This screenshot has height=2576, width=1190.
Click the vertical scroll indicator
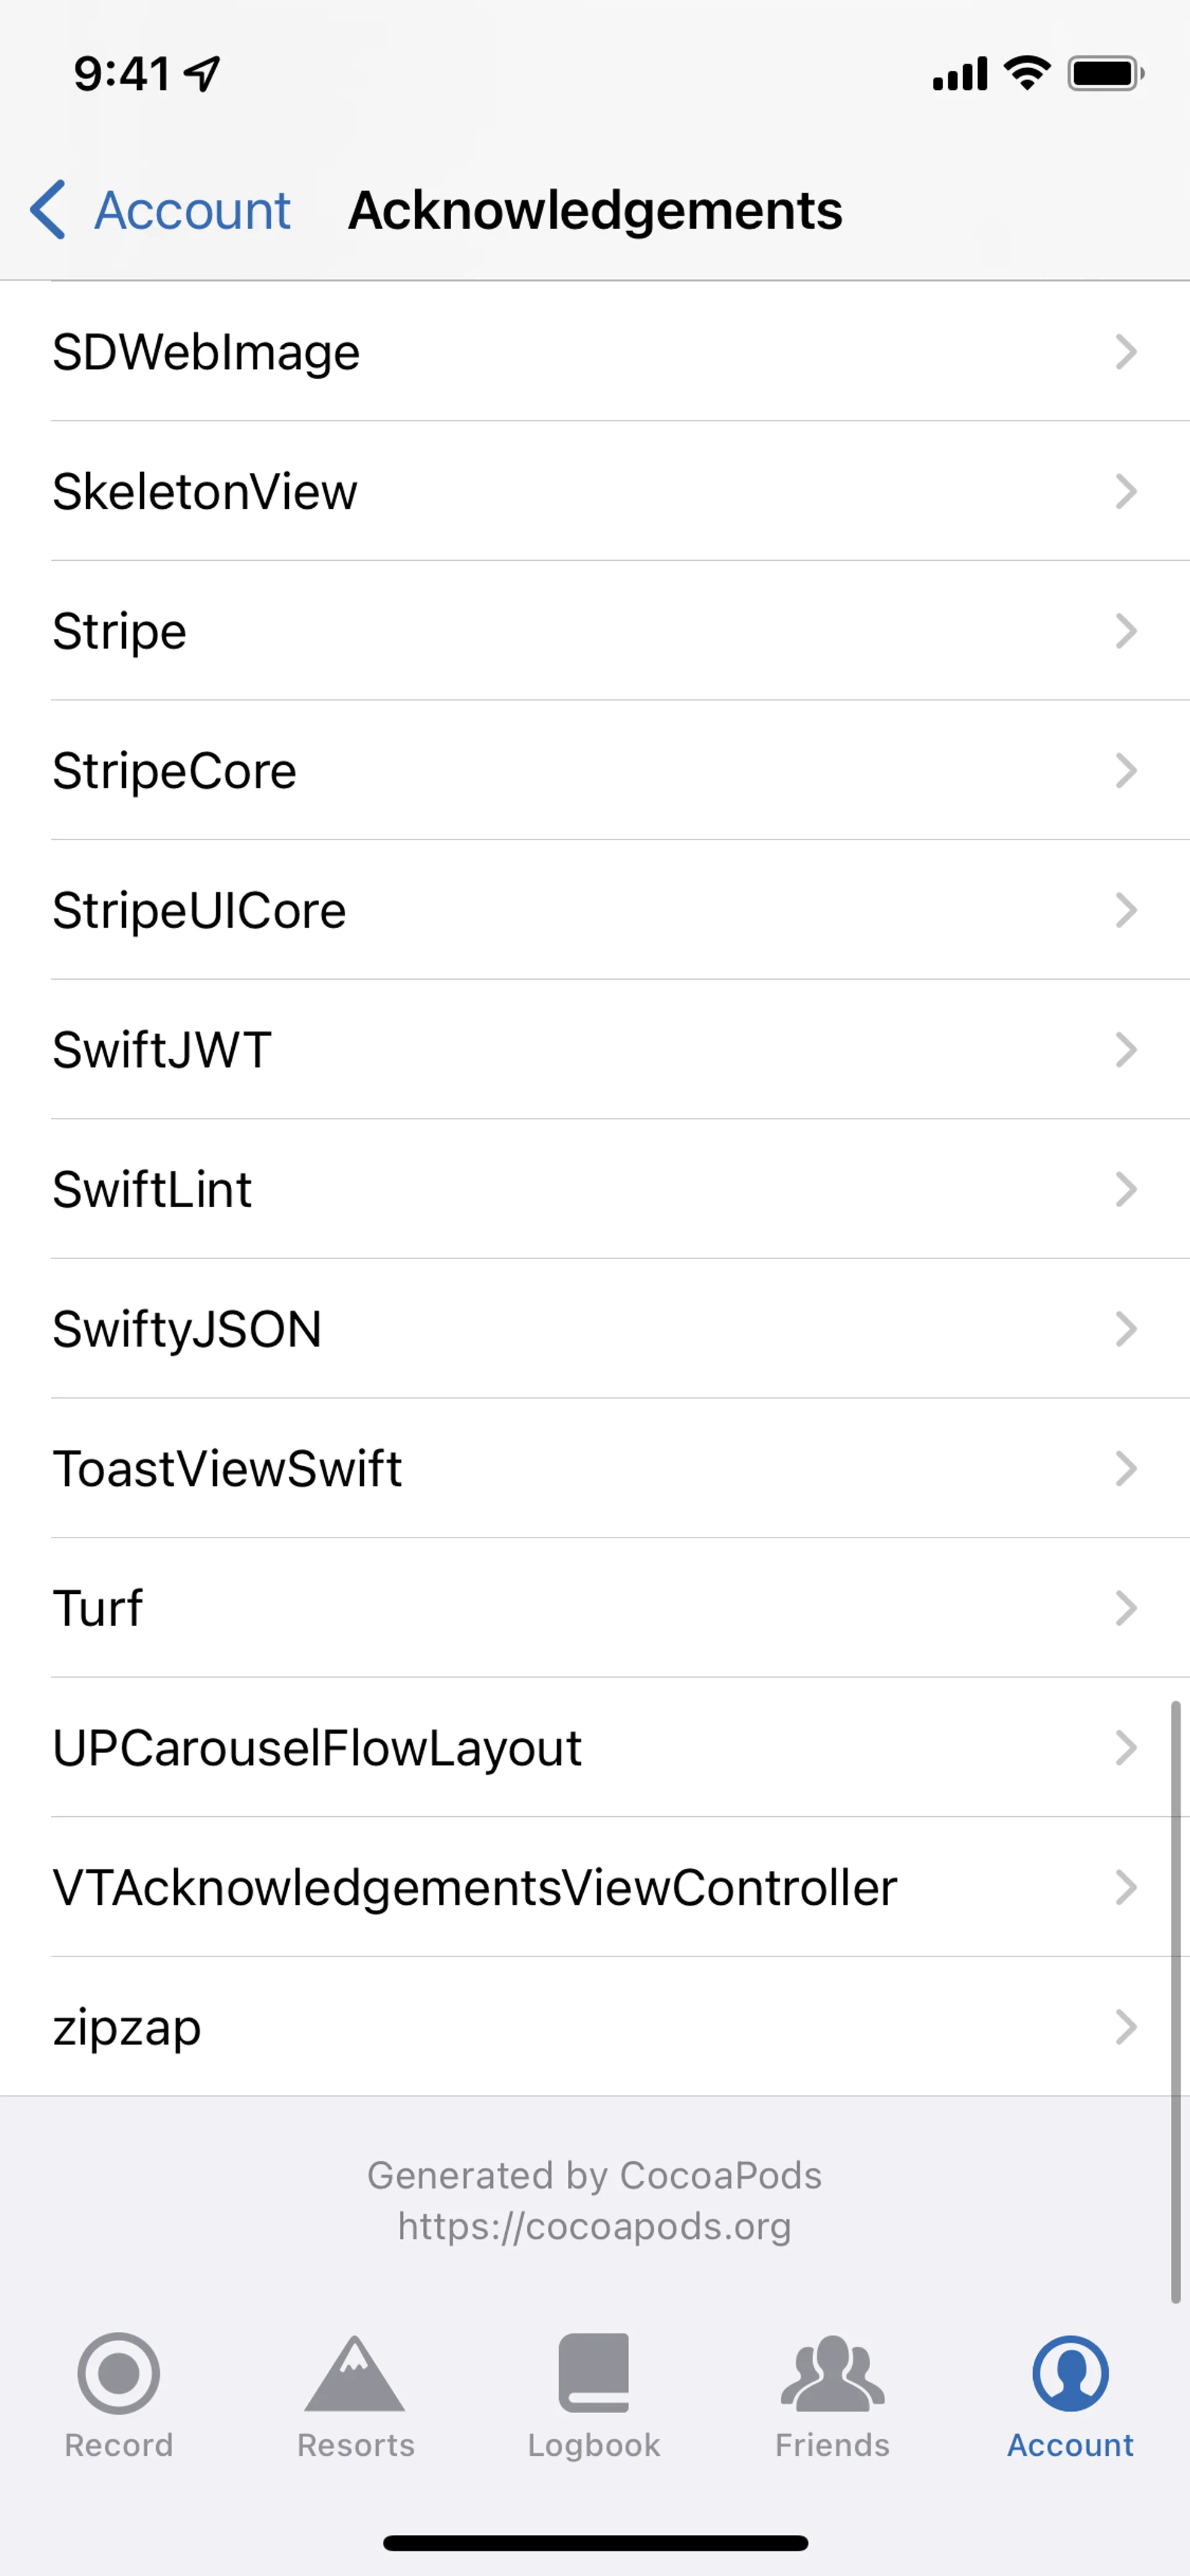pyautogui.click(x=1176, y=2000)
